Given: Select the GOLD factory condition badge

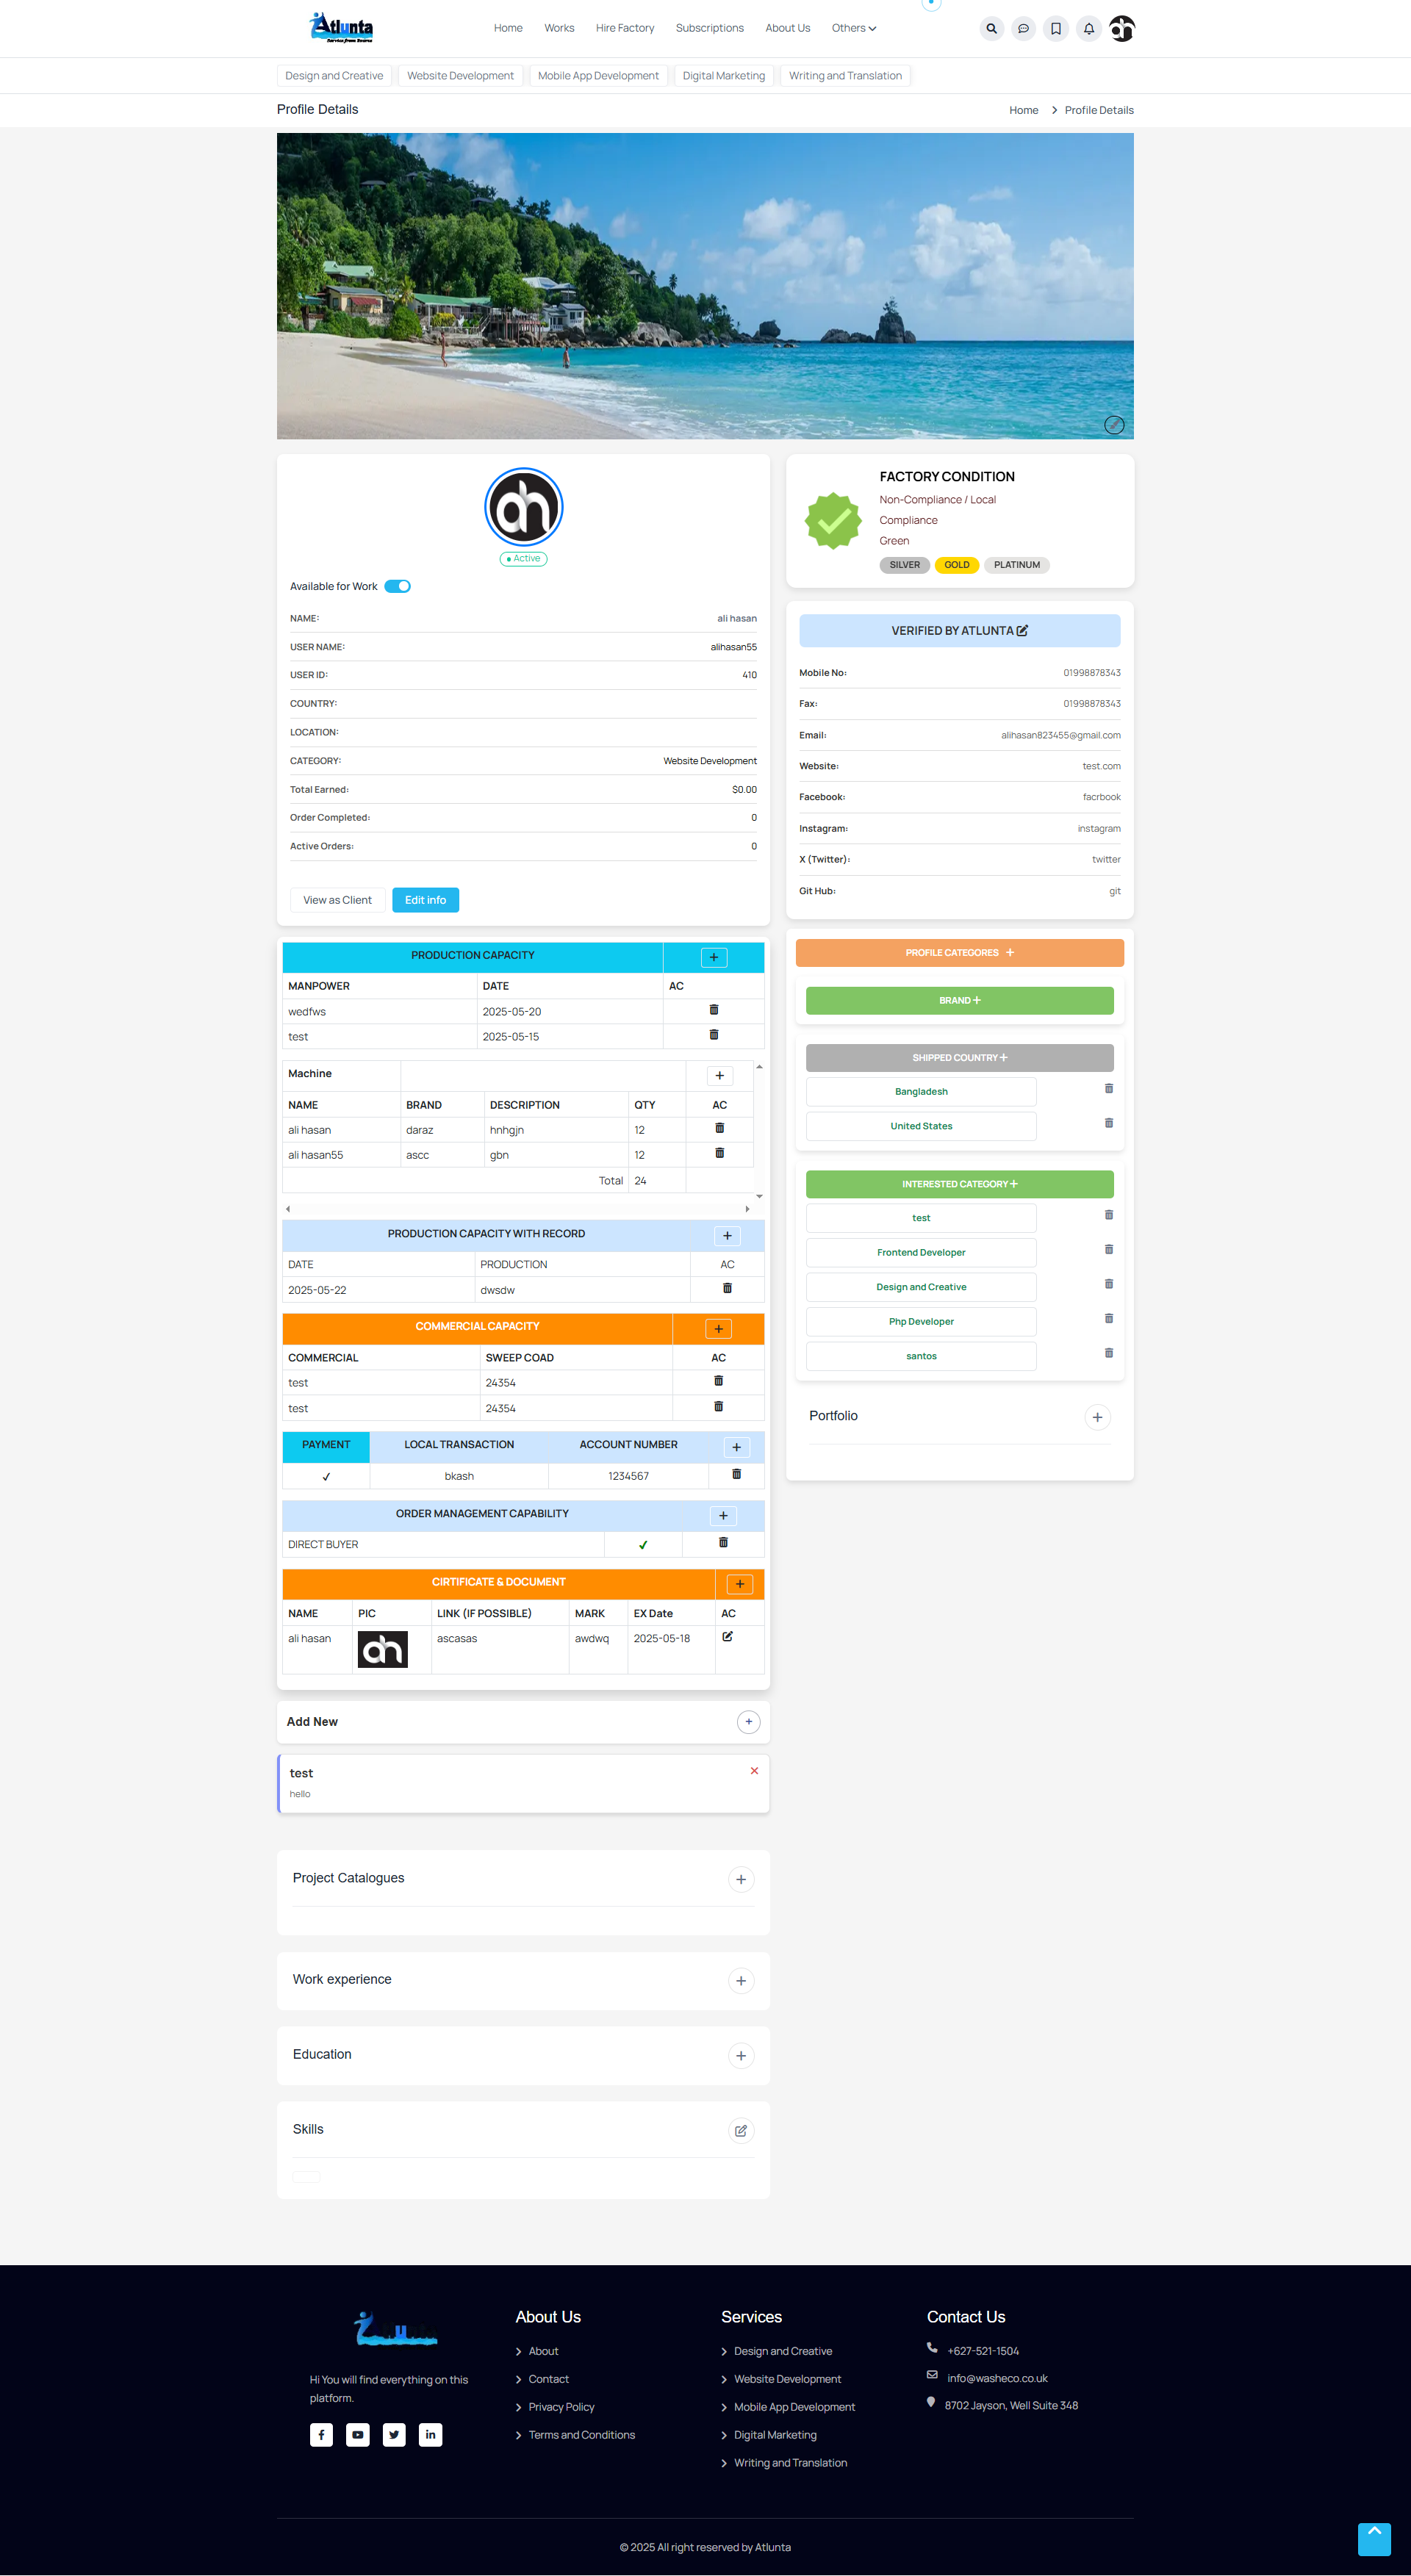Looking at the screenshot, I should click(956, 565).
